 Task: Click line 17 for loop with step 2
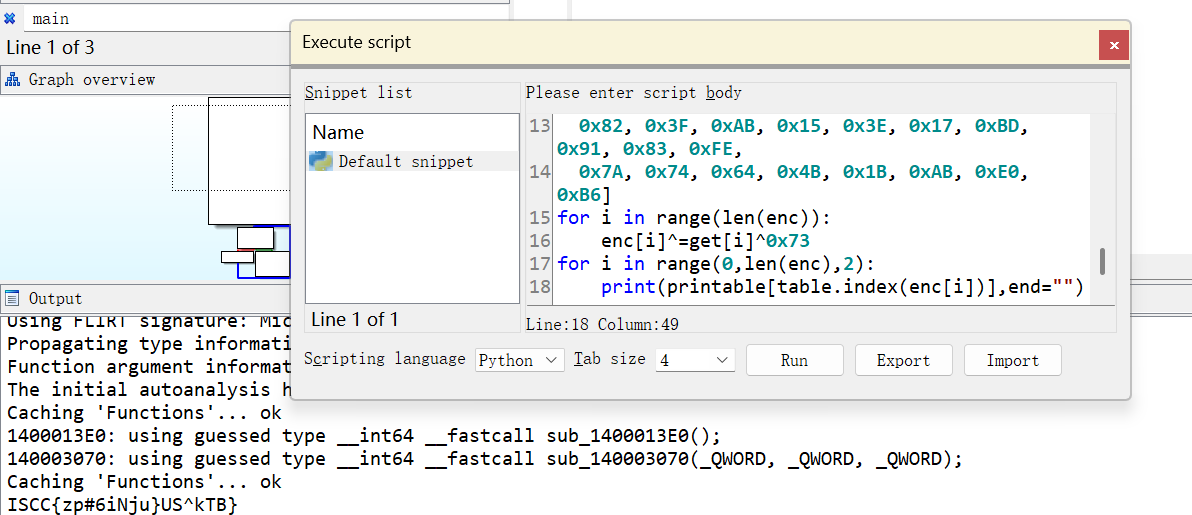716,264
